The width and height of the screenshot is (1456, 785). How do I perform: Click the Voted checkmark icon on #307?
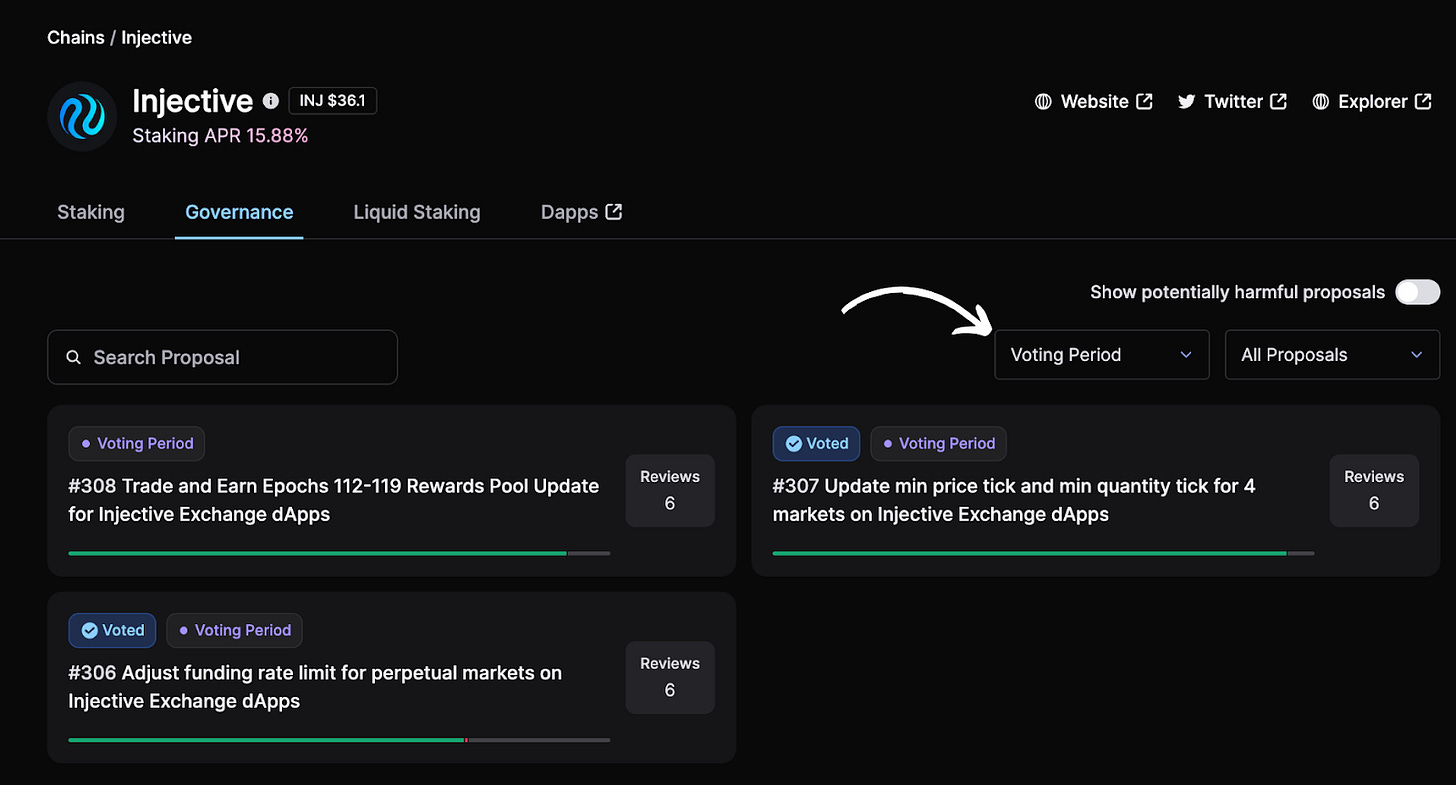793,443
